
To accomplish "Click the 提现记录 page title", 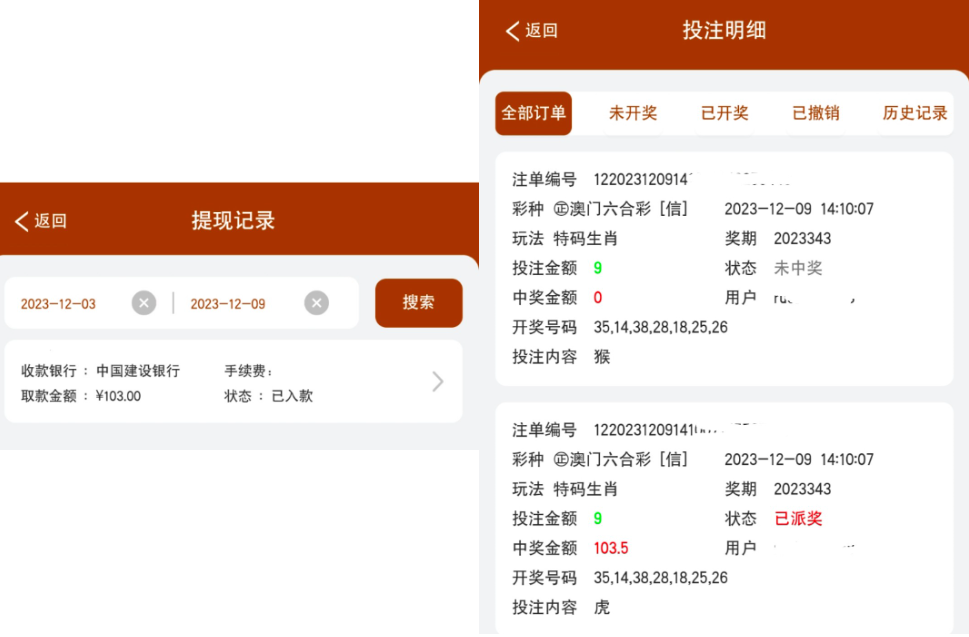I will [233, 221].
